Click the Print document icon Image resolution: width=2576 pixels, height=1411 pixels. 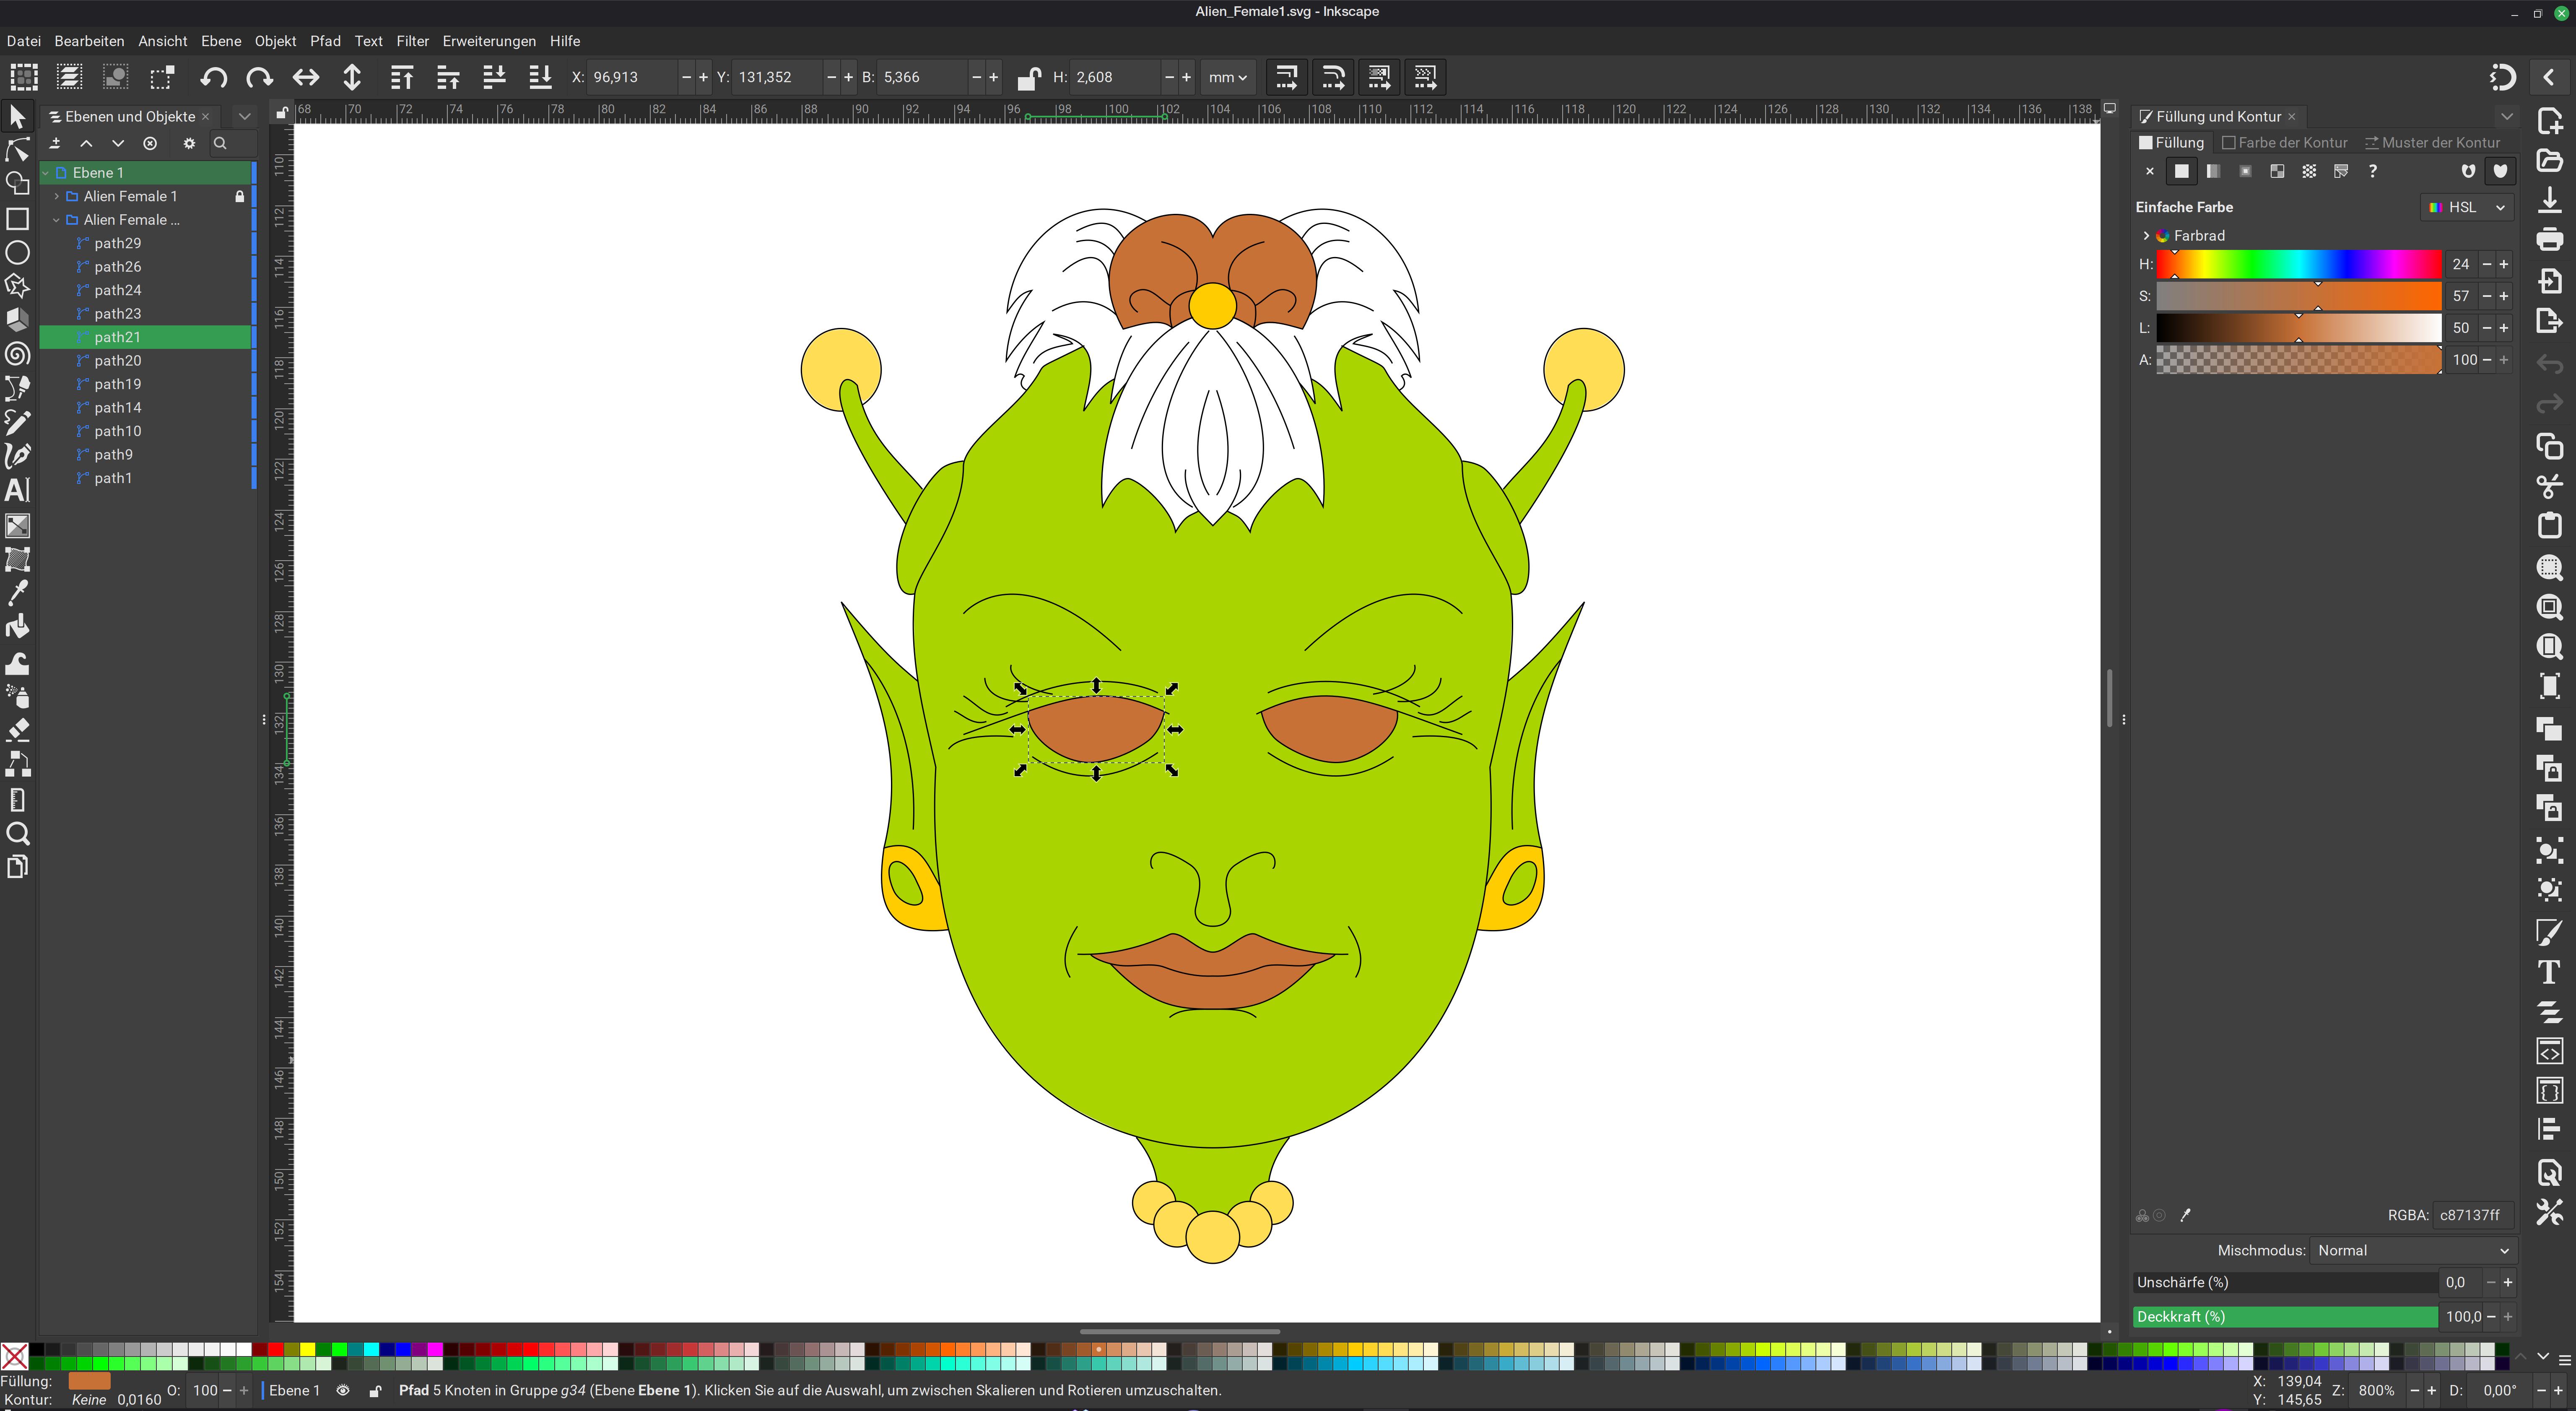[x=2550, y=240]
